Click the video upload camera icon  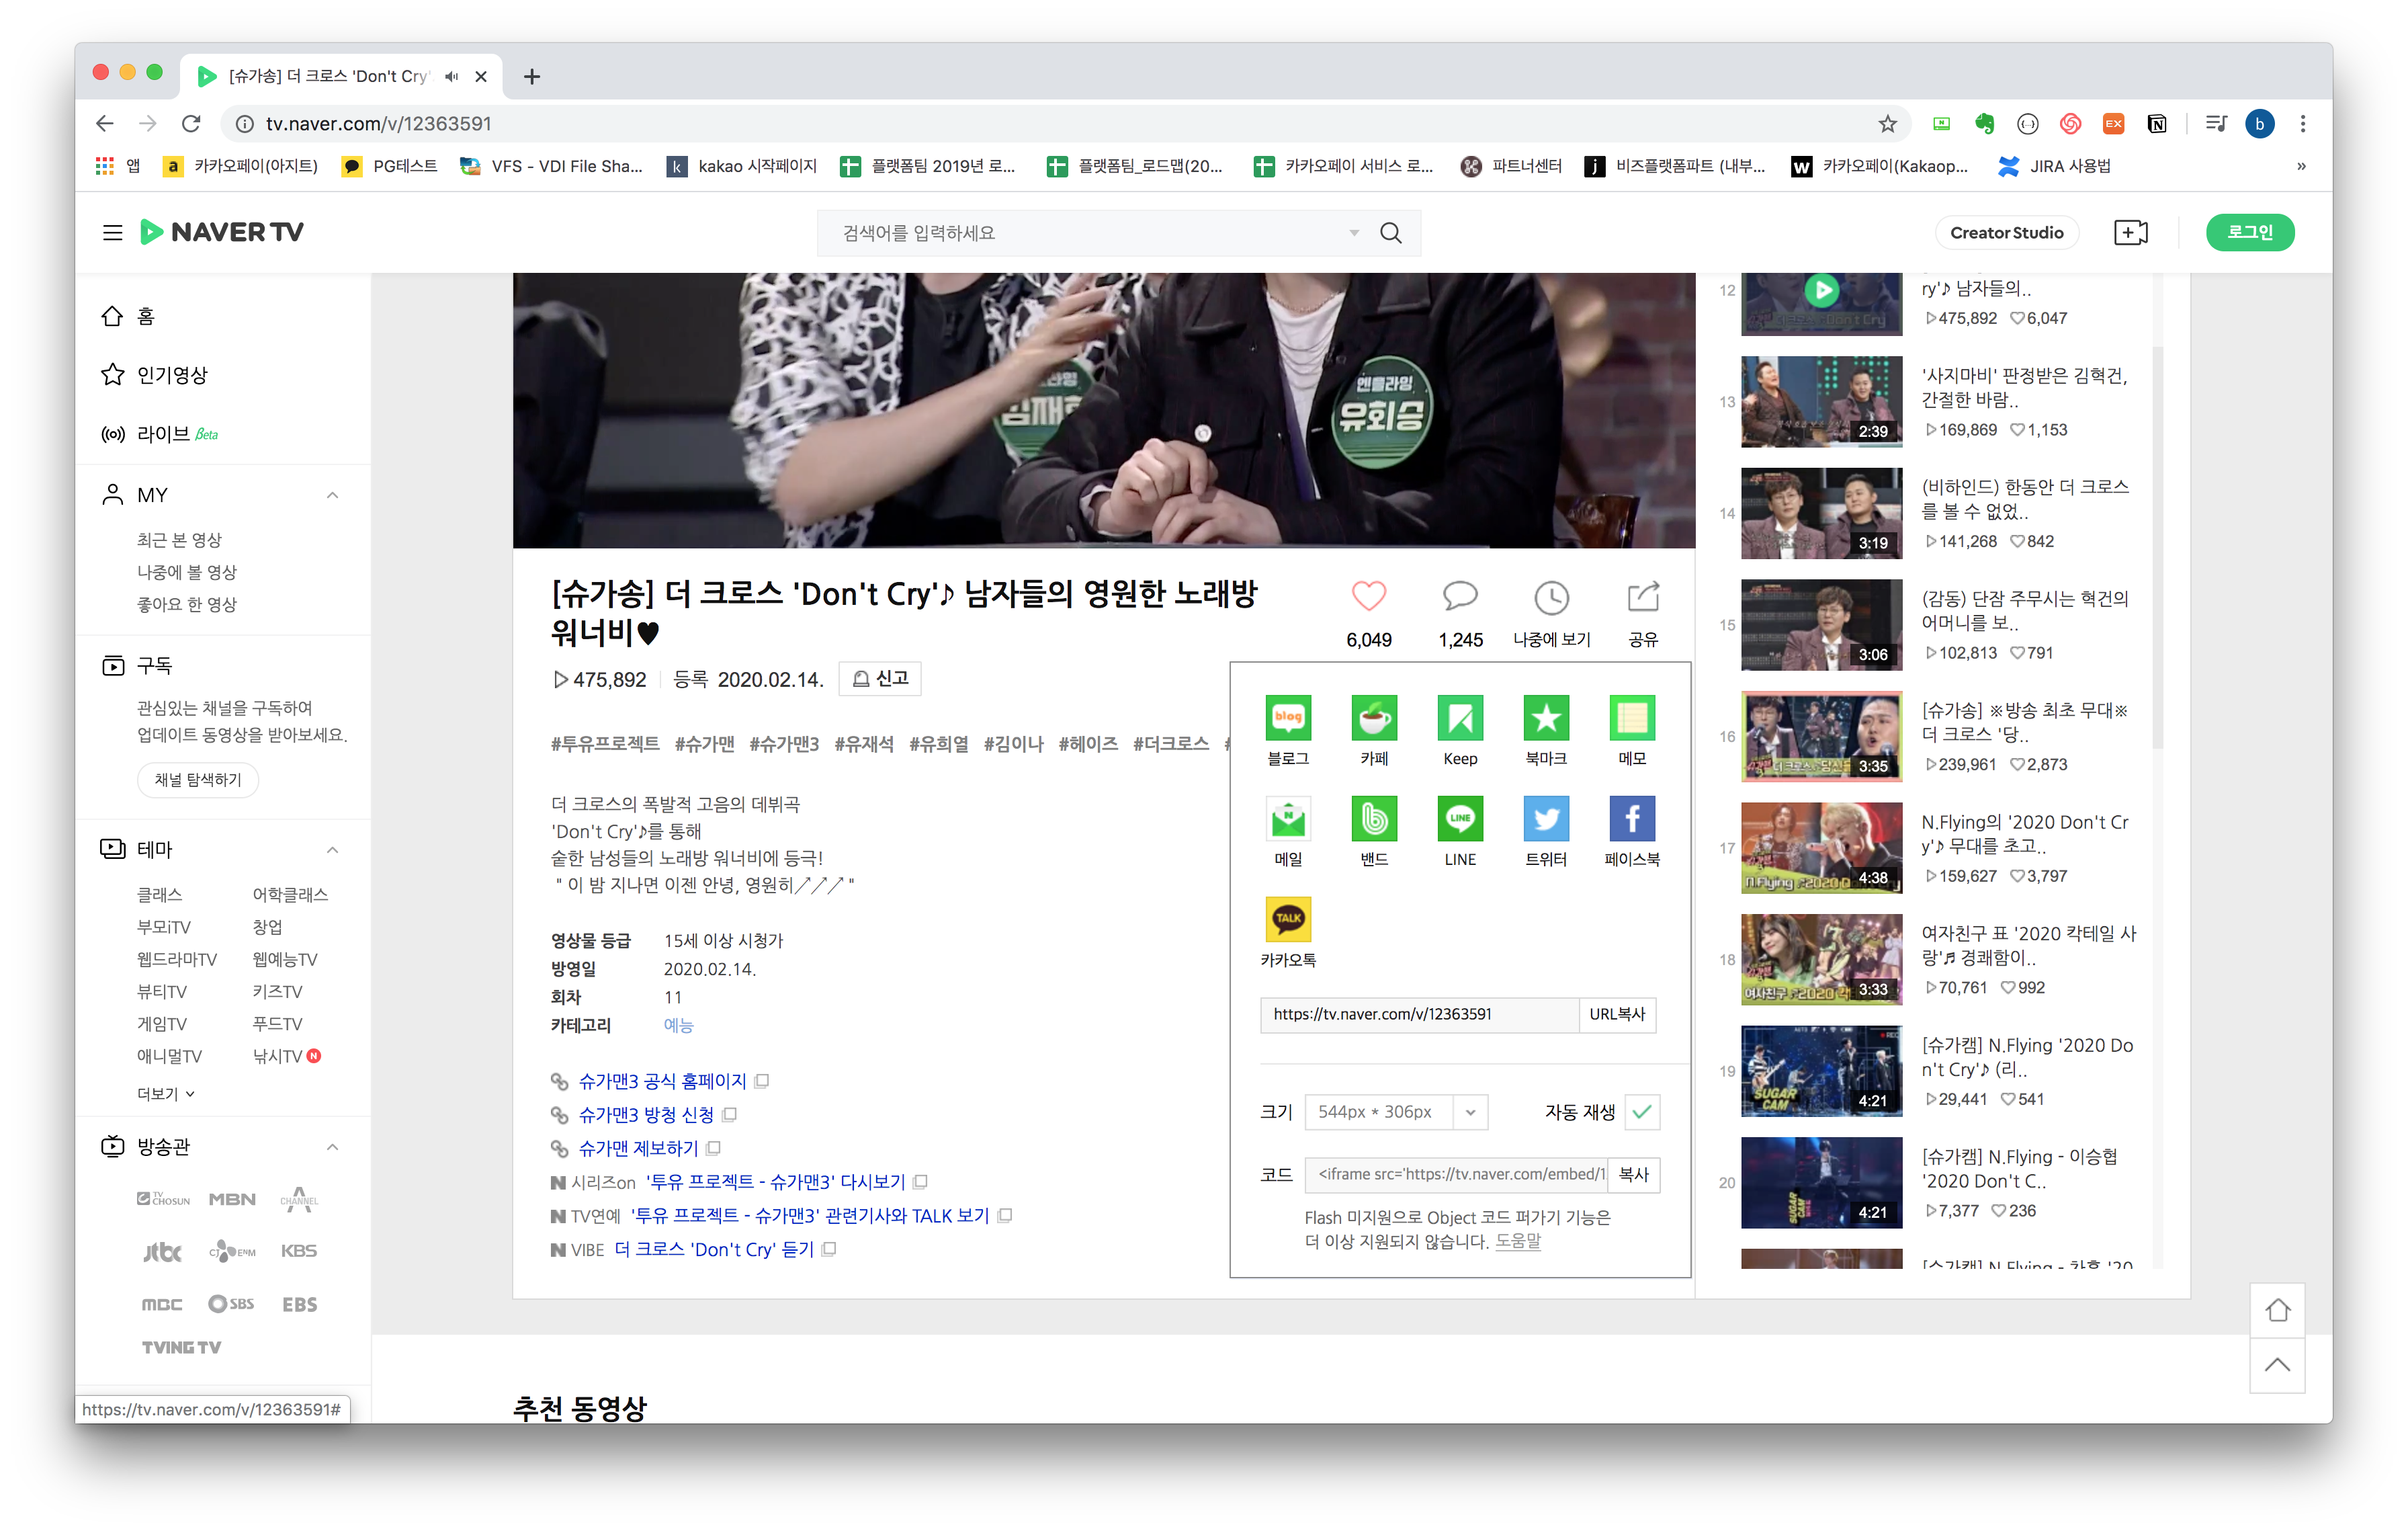click(x=2130, y=233)
